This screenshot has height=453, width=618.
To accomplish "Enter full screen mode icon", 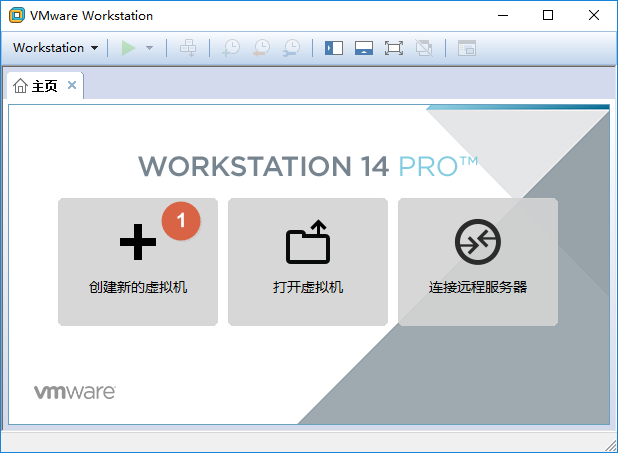I will (394, 48).
